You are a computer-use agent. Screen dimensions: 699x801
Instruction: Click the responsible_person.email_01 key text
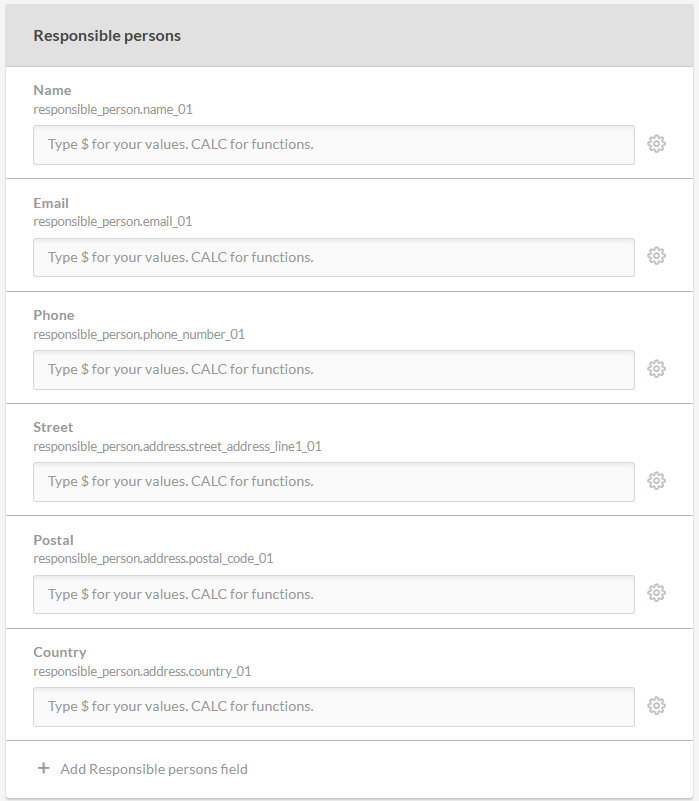click(x=112, y=221)
